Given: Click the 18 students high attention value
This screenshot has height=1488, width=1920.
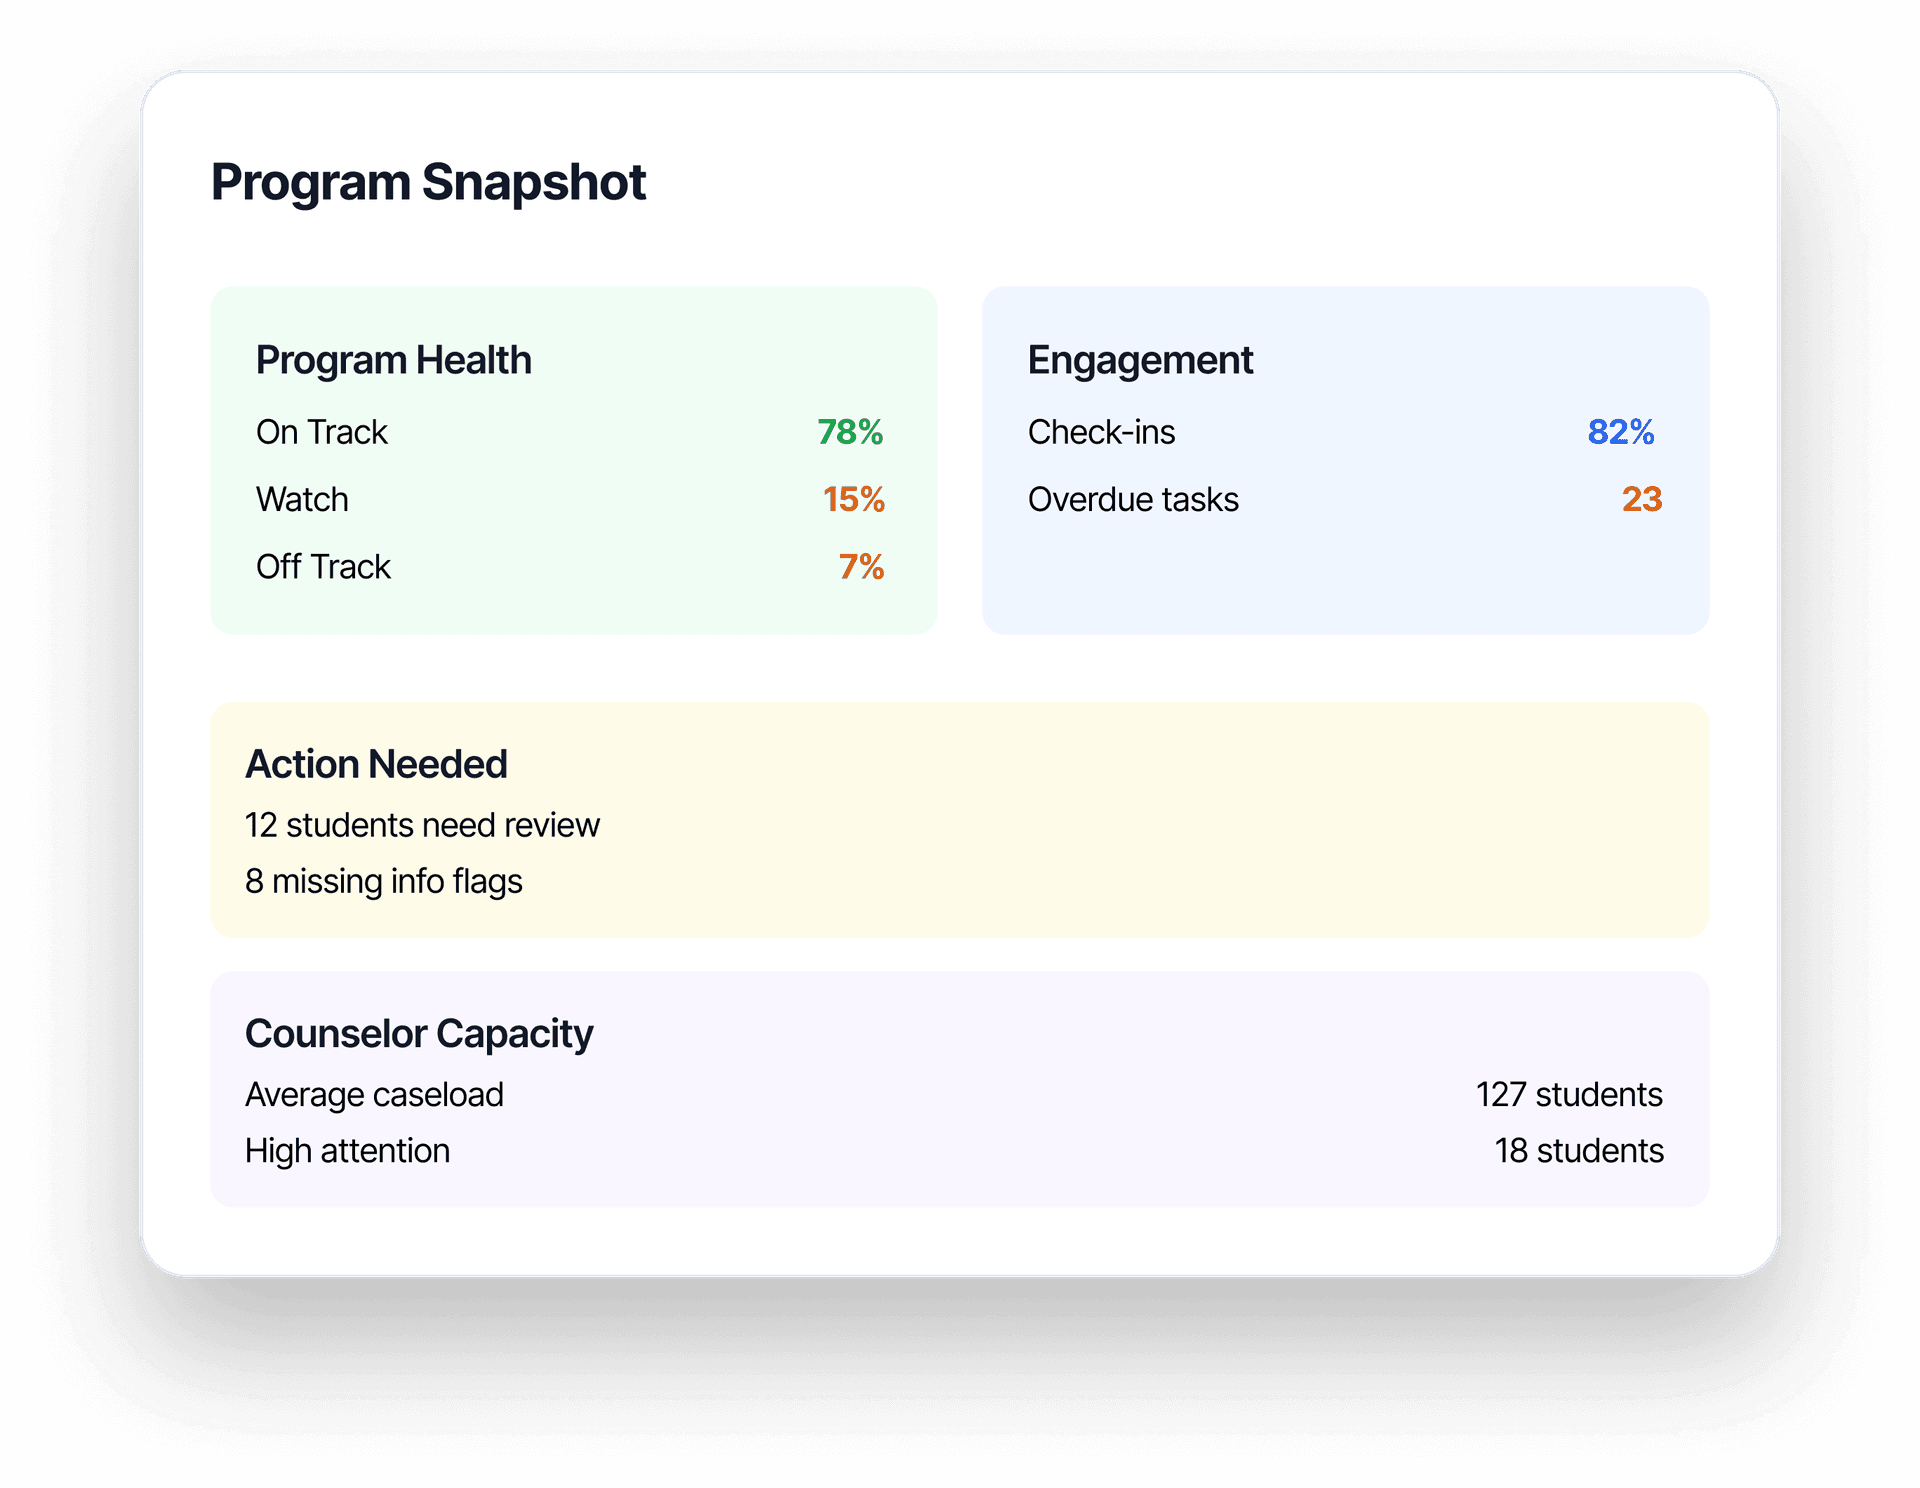Looking at the screenshot, I should [1579, 1151].
